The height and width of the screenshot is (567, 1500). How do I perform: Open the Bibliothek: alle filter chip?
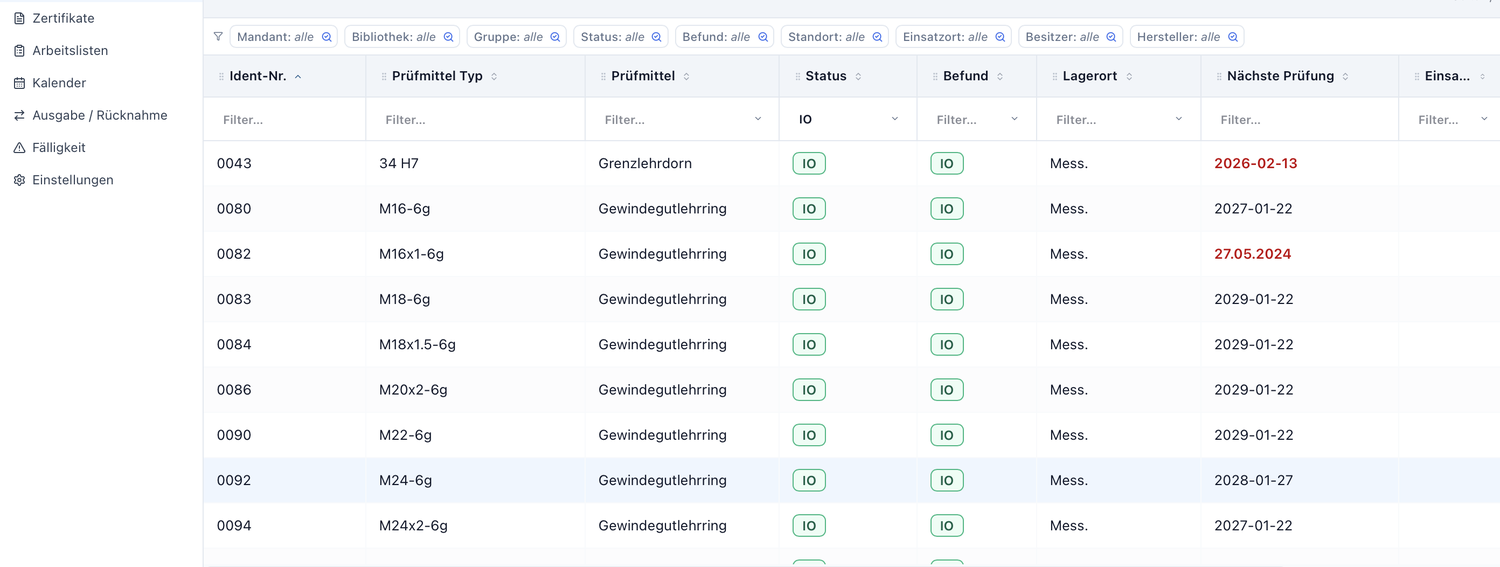402,37
